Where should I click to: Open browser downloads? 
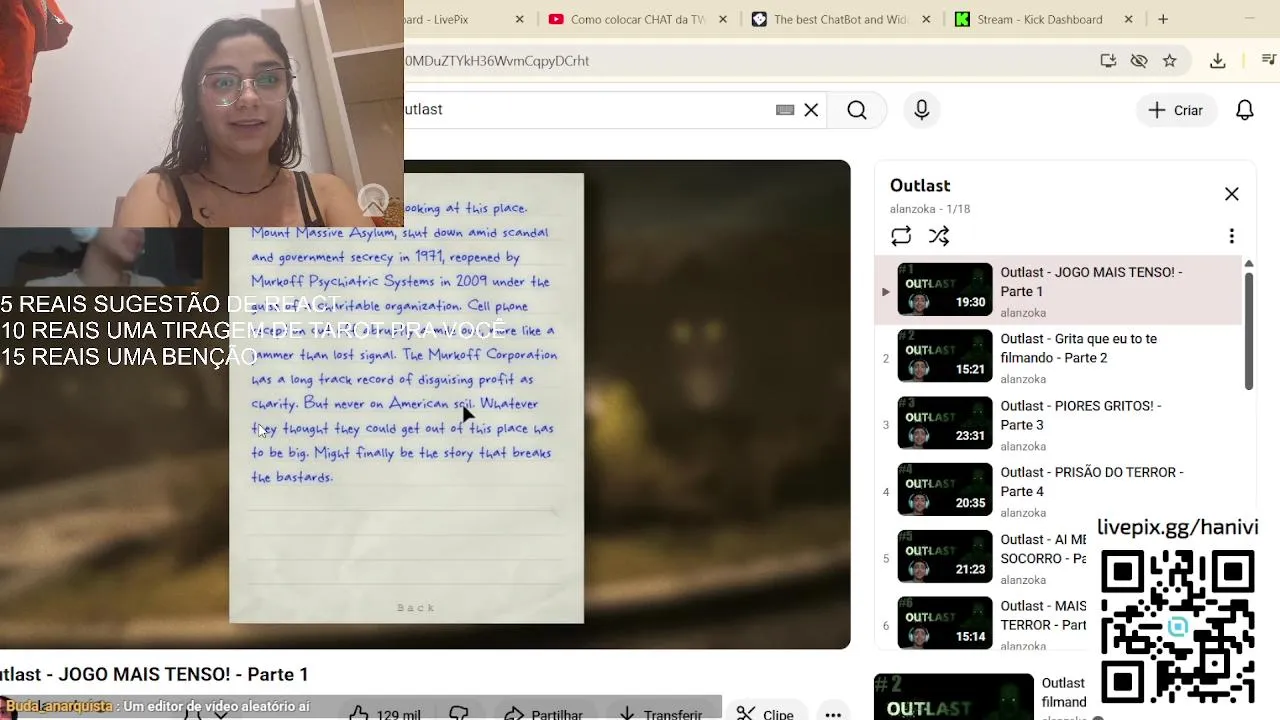pos(1217,61)
